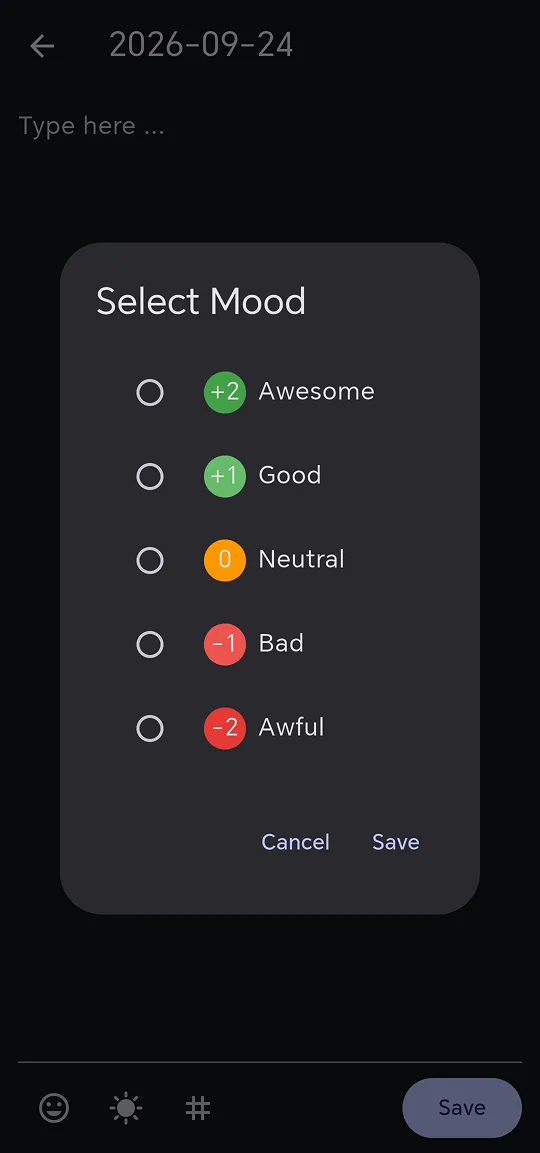Select the Neutral radio button
This screenshot has width=540, height=1153.
click(x=150, y=560)
